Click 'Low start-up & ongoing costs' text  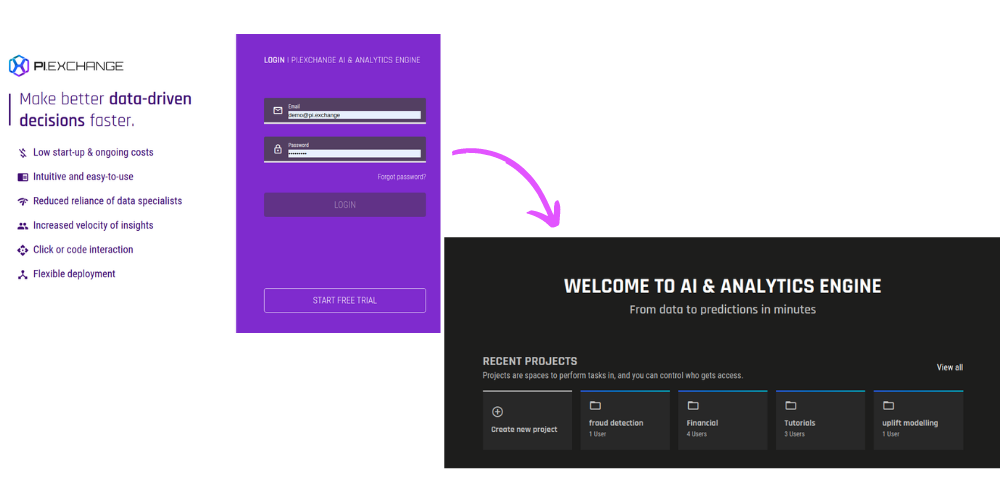click(x=93, y=153)
